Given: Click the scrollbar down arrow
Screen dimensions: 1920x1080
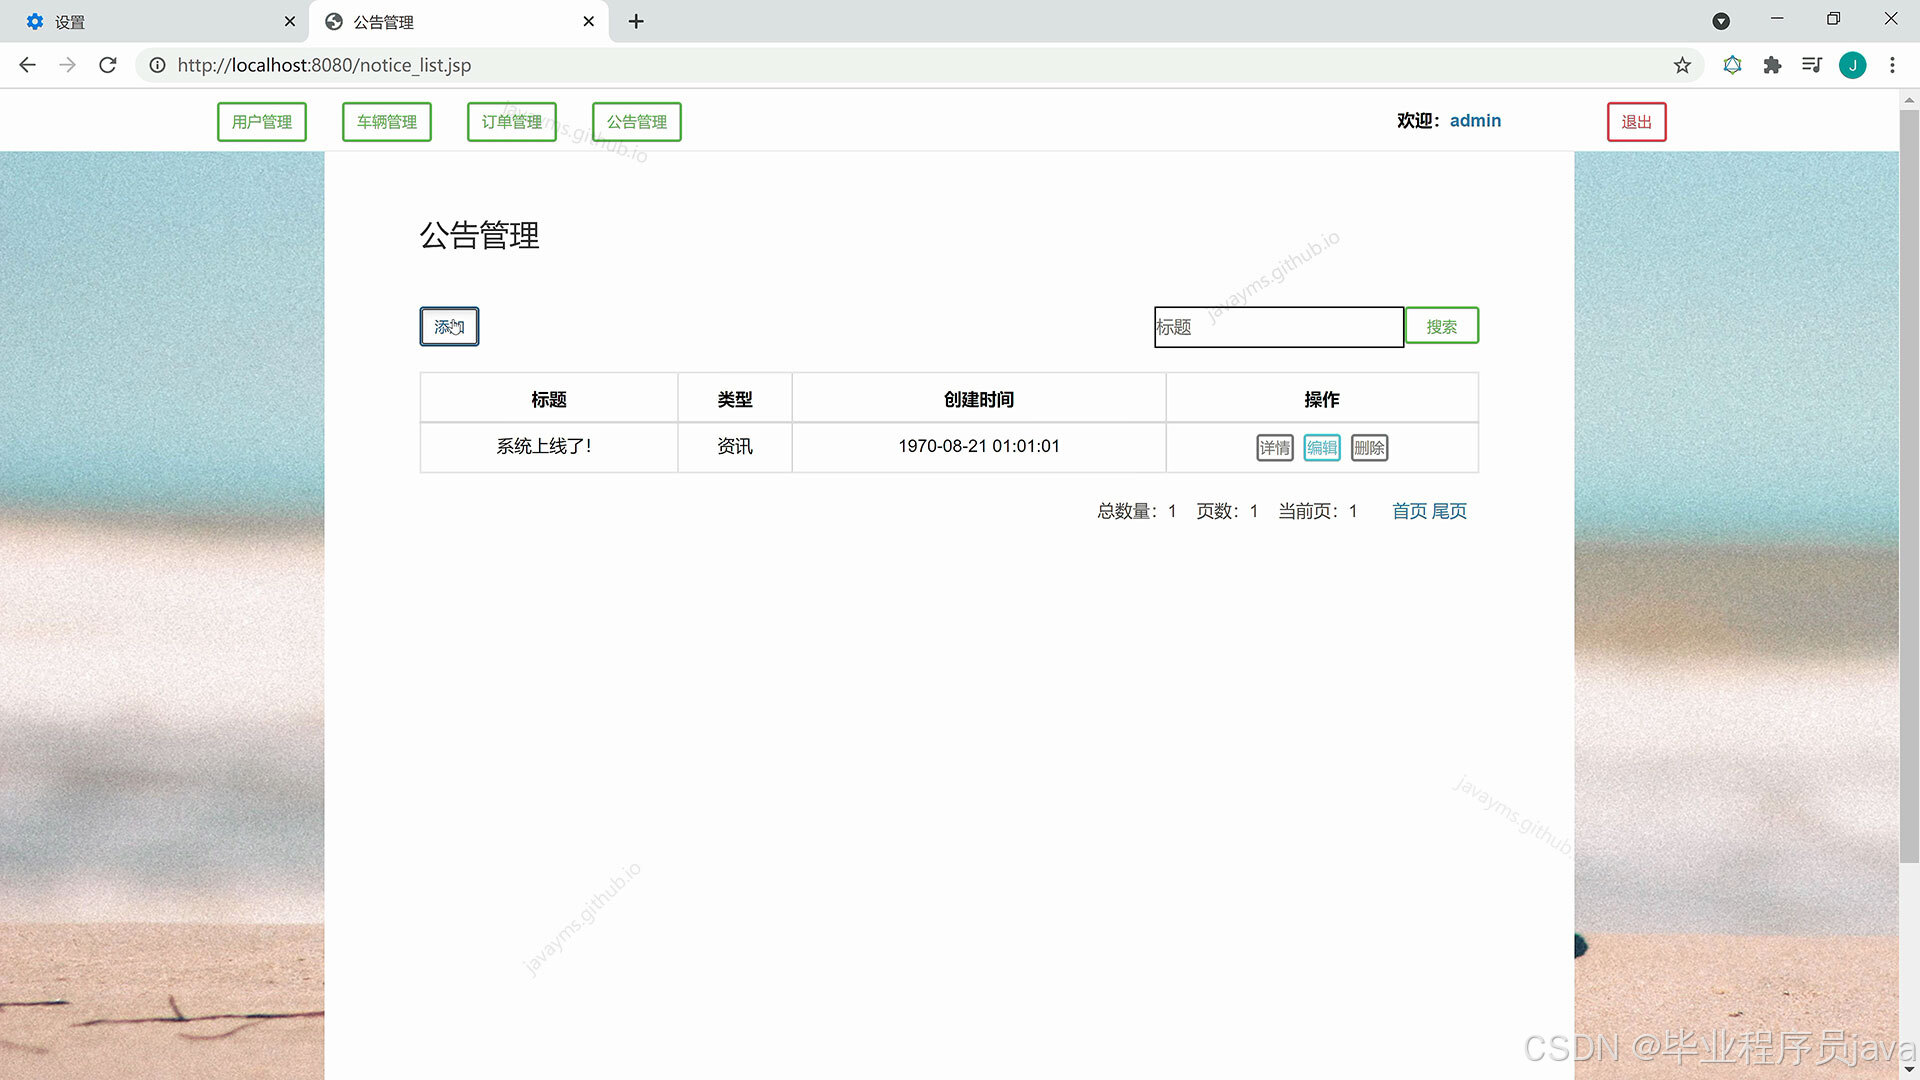Looking at the screenshot, I should pyautogui.click(x=1909, y=1070).
